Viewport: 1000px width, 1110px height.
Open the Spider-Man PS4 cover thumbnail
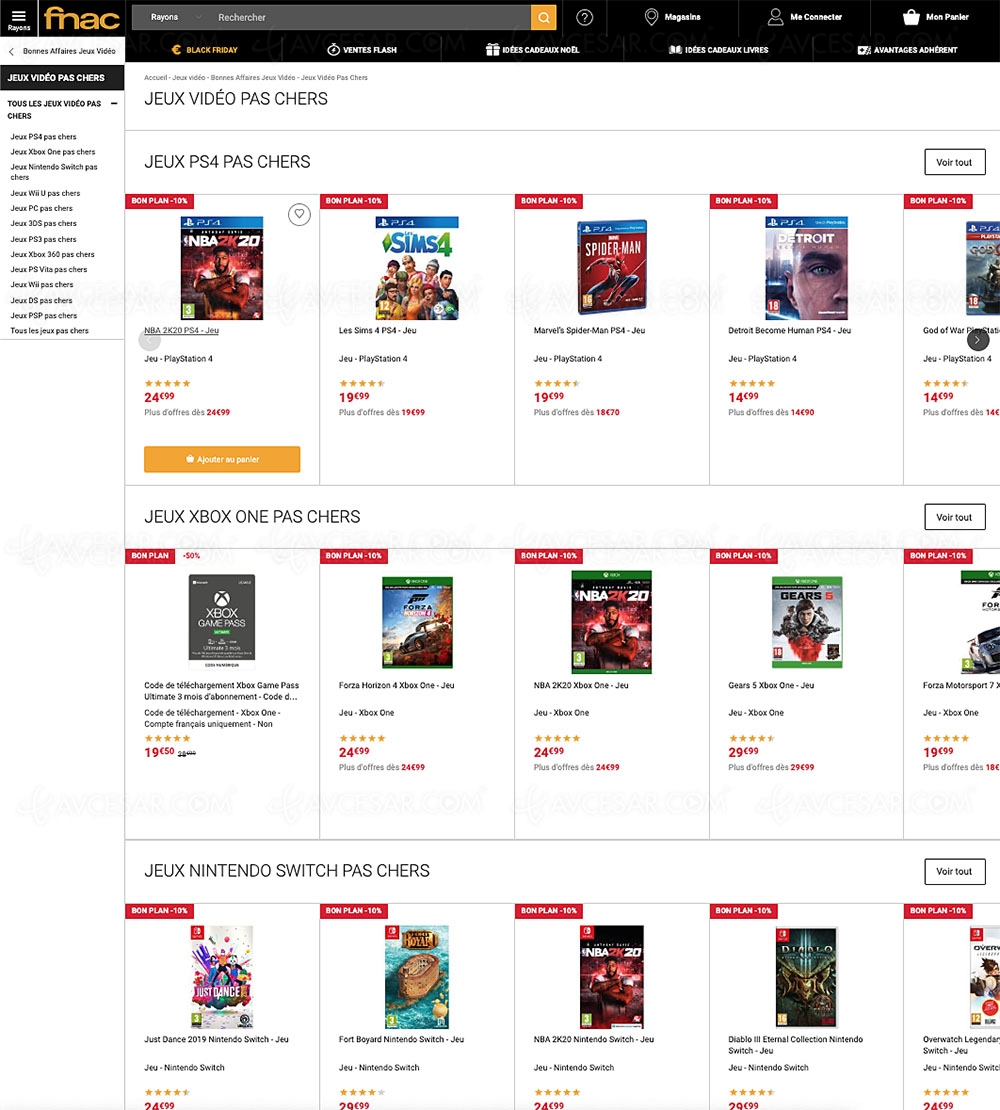[x=611, y=267]
